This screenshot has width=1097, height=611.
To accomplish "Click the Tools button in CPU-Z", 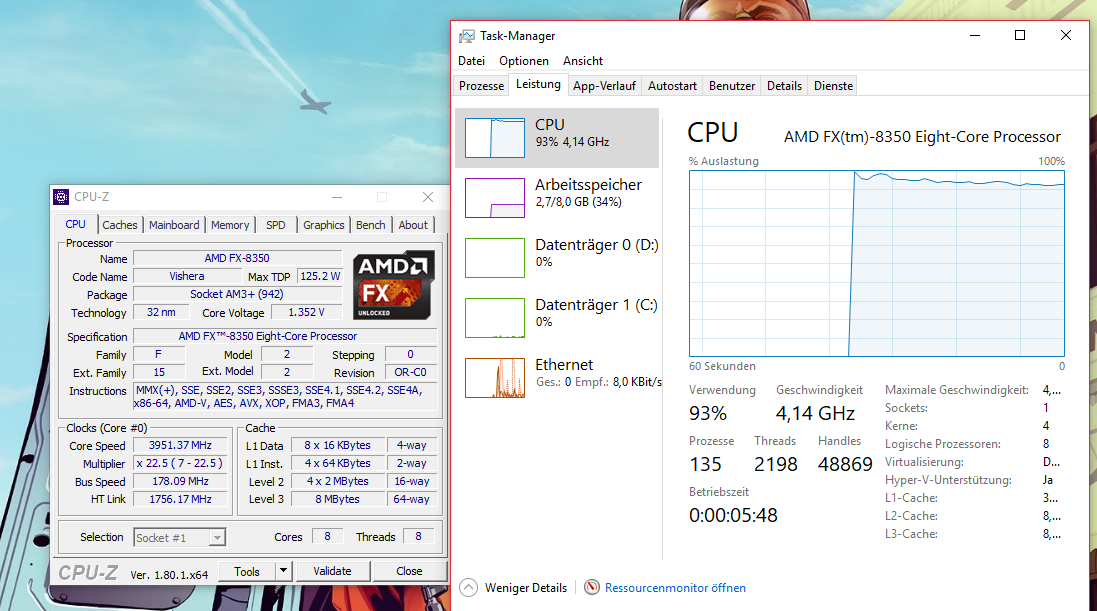I will [247, 571].
